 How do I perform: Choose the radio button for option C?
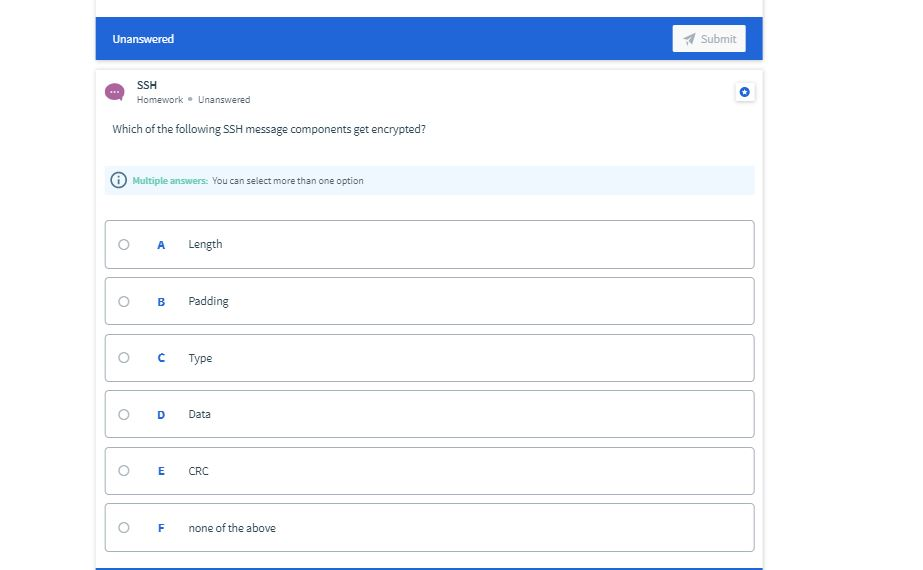(x=124, y=357)
